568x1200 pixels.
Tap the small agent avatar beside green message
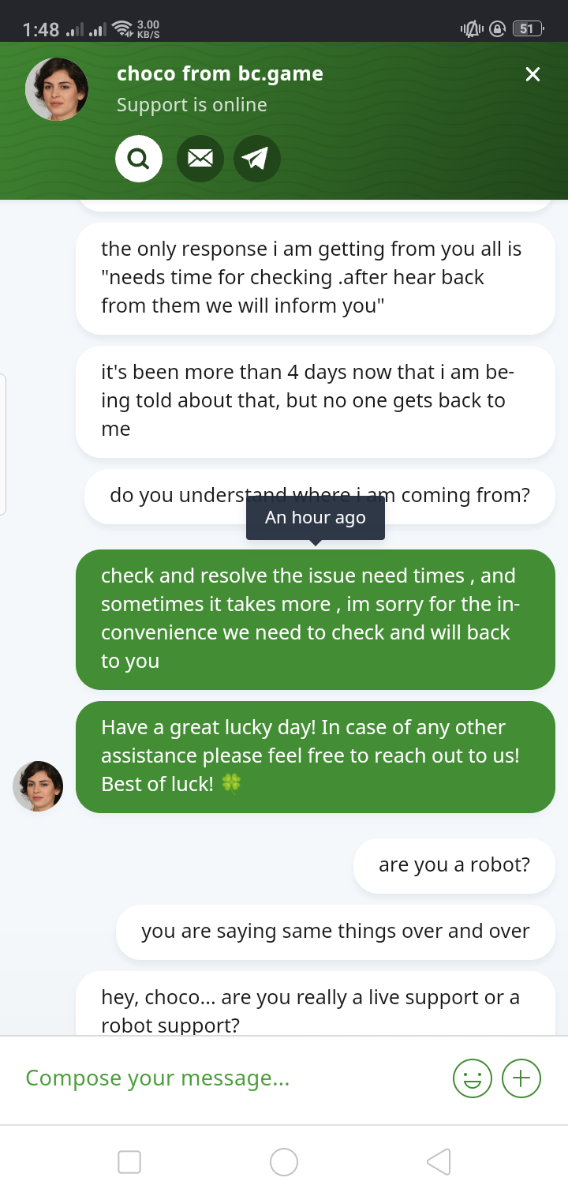coord(38,786)
